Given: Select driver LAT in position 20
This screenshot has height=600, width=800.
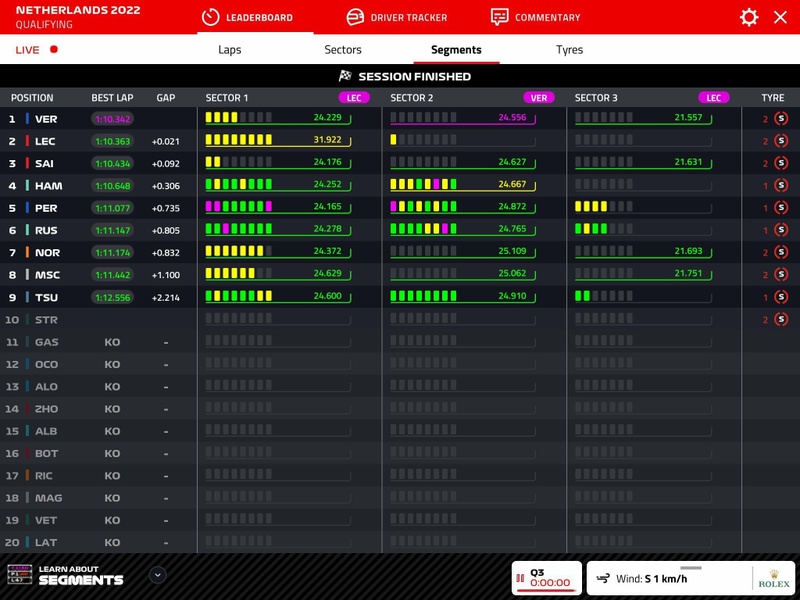Looking at the screenshot, I should click(x=46, y=542).
